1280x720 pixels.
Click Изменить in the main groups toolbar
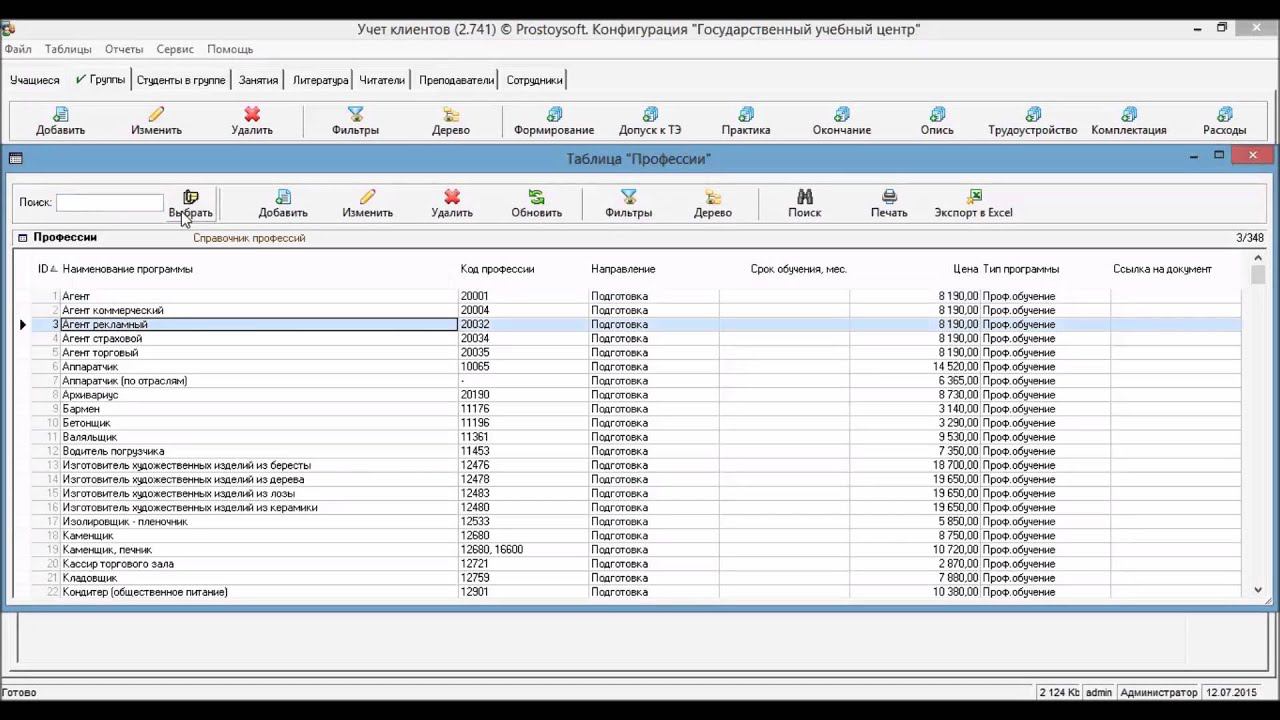point(156,121)
